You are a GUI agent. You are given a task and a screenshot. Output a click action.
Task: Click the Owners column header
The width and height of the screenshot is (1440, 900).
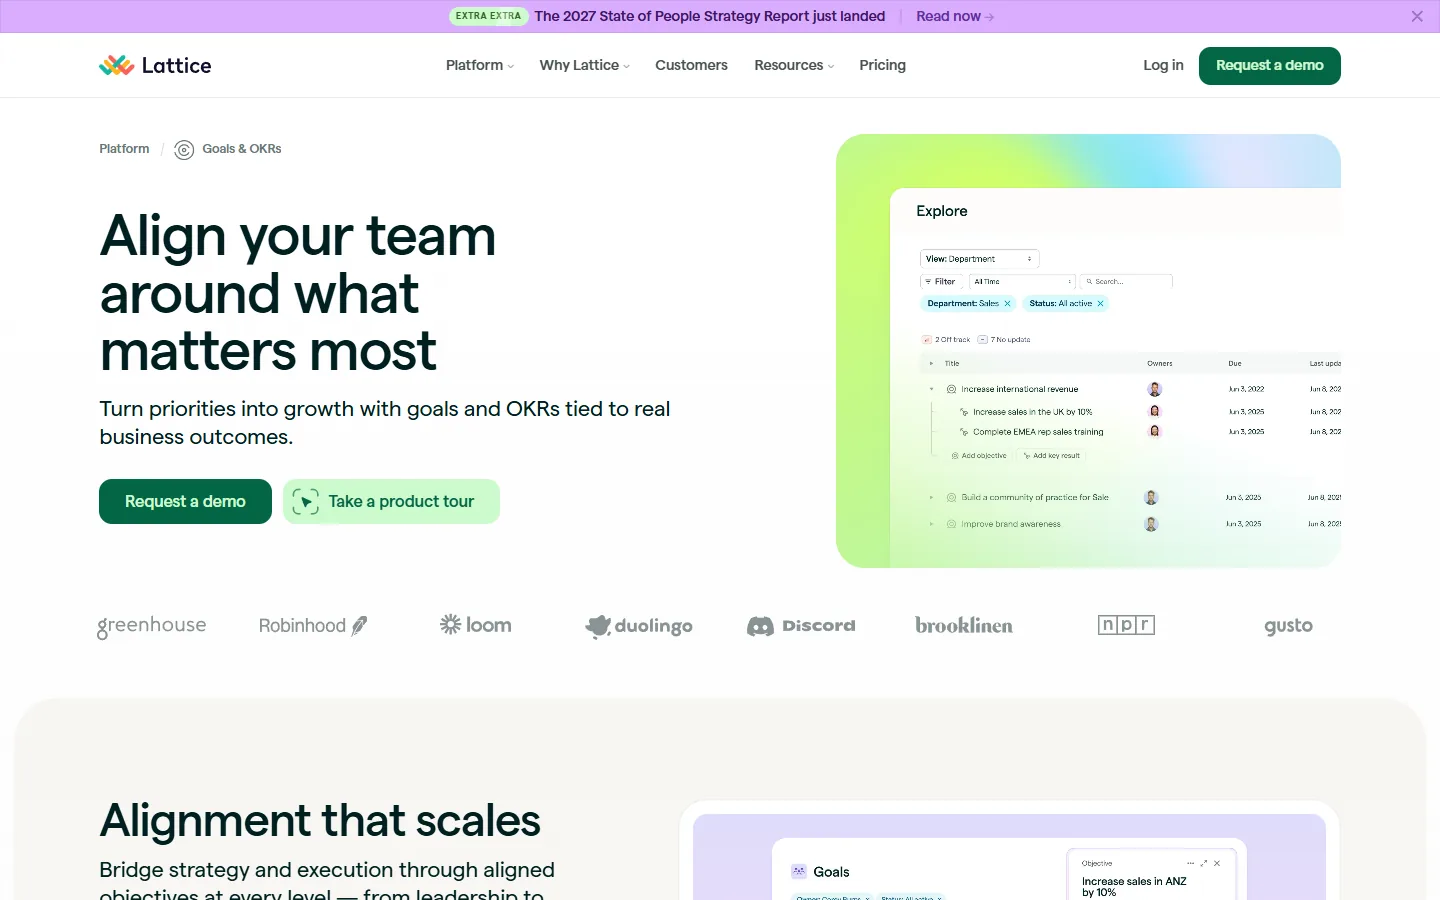[1160, 364]
